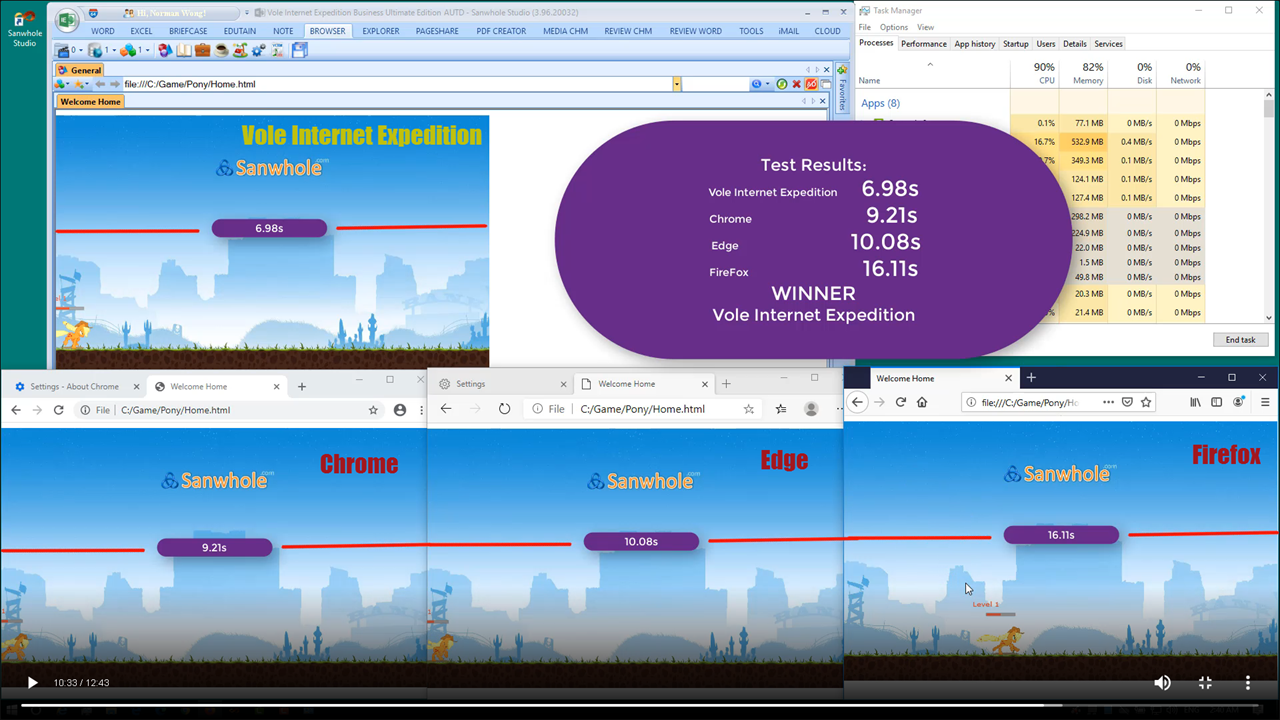Reload the page in Firefox window
Image resolution: width=1280 pixels, height=720 pixels.
point(900,402)
